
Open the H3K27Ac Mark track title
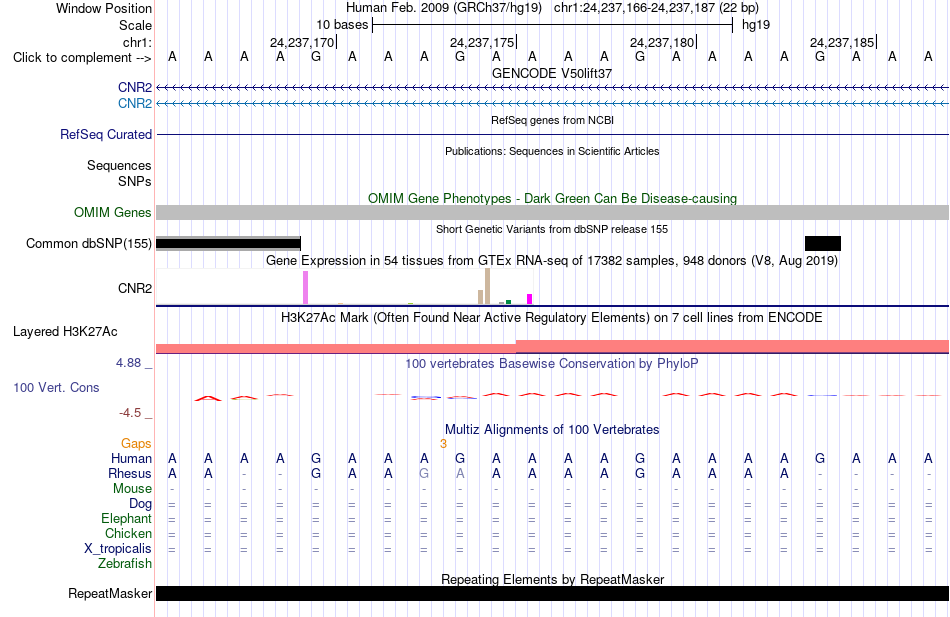pos(552,318)
